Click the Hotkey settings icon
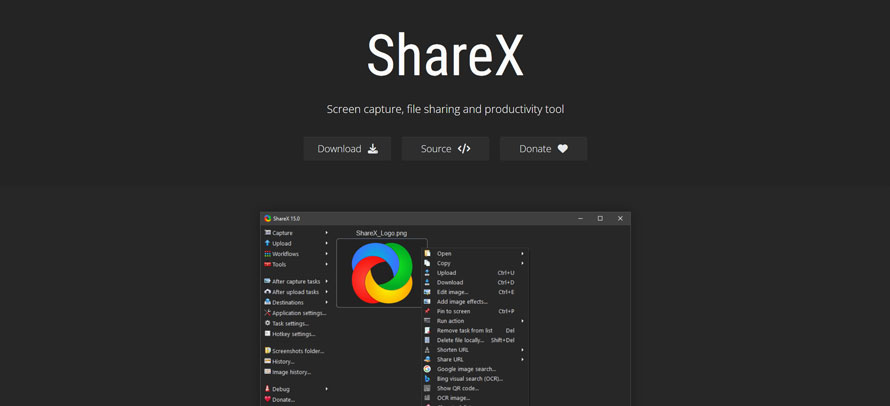This screenshot has height=406, width=890. click(x=267, y=334)
